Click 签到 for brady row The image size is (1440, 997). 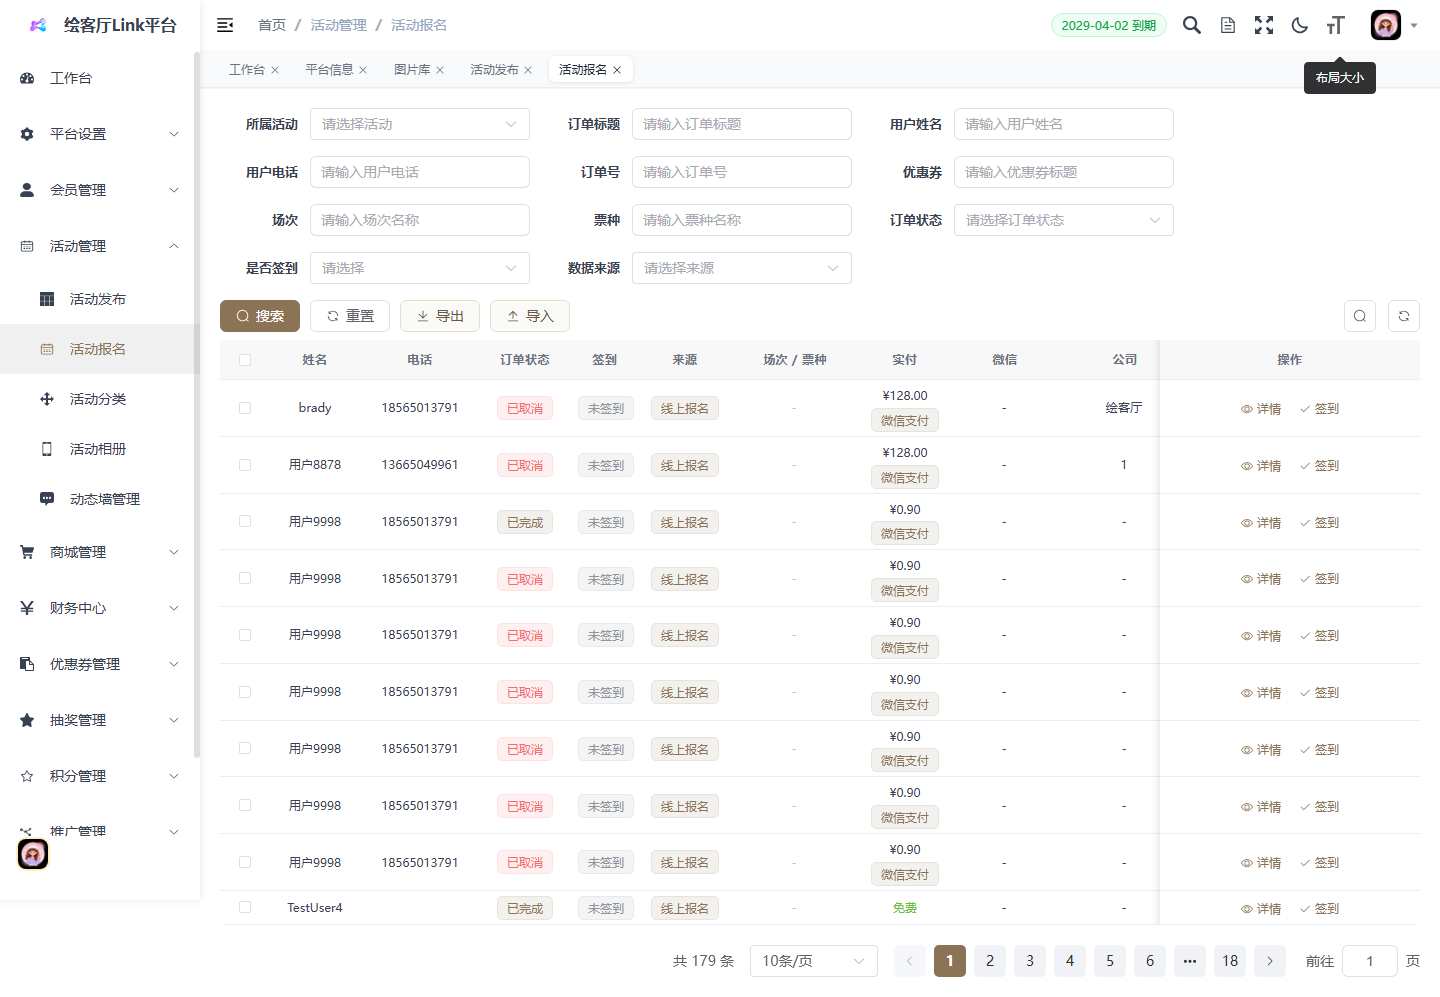coord(1319,409)
